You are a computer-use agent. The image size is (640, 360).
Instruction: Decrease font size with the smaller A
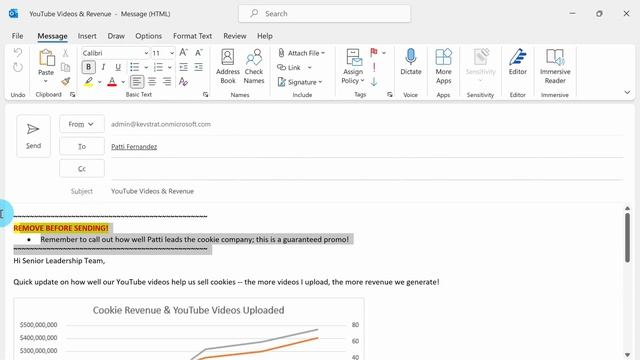(x=198, y=53)
